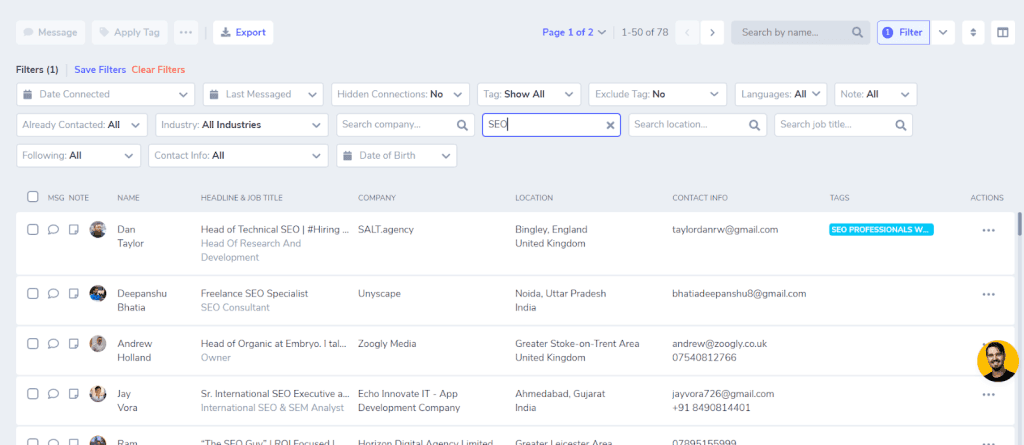This screenshot has height=445, width=1024.
Task: Open the Hidden Connections dropdown
Action: click(x=400, y=94)
